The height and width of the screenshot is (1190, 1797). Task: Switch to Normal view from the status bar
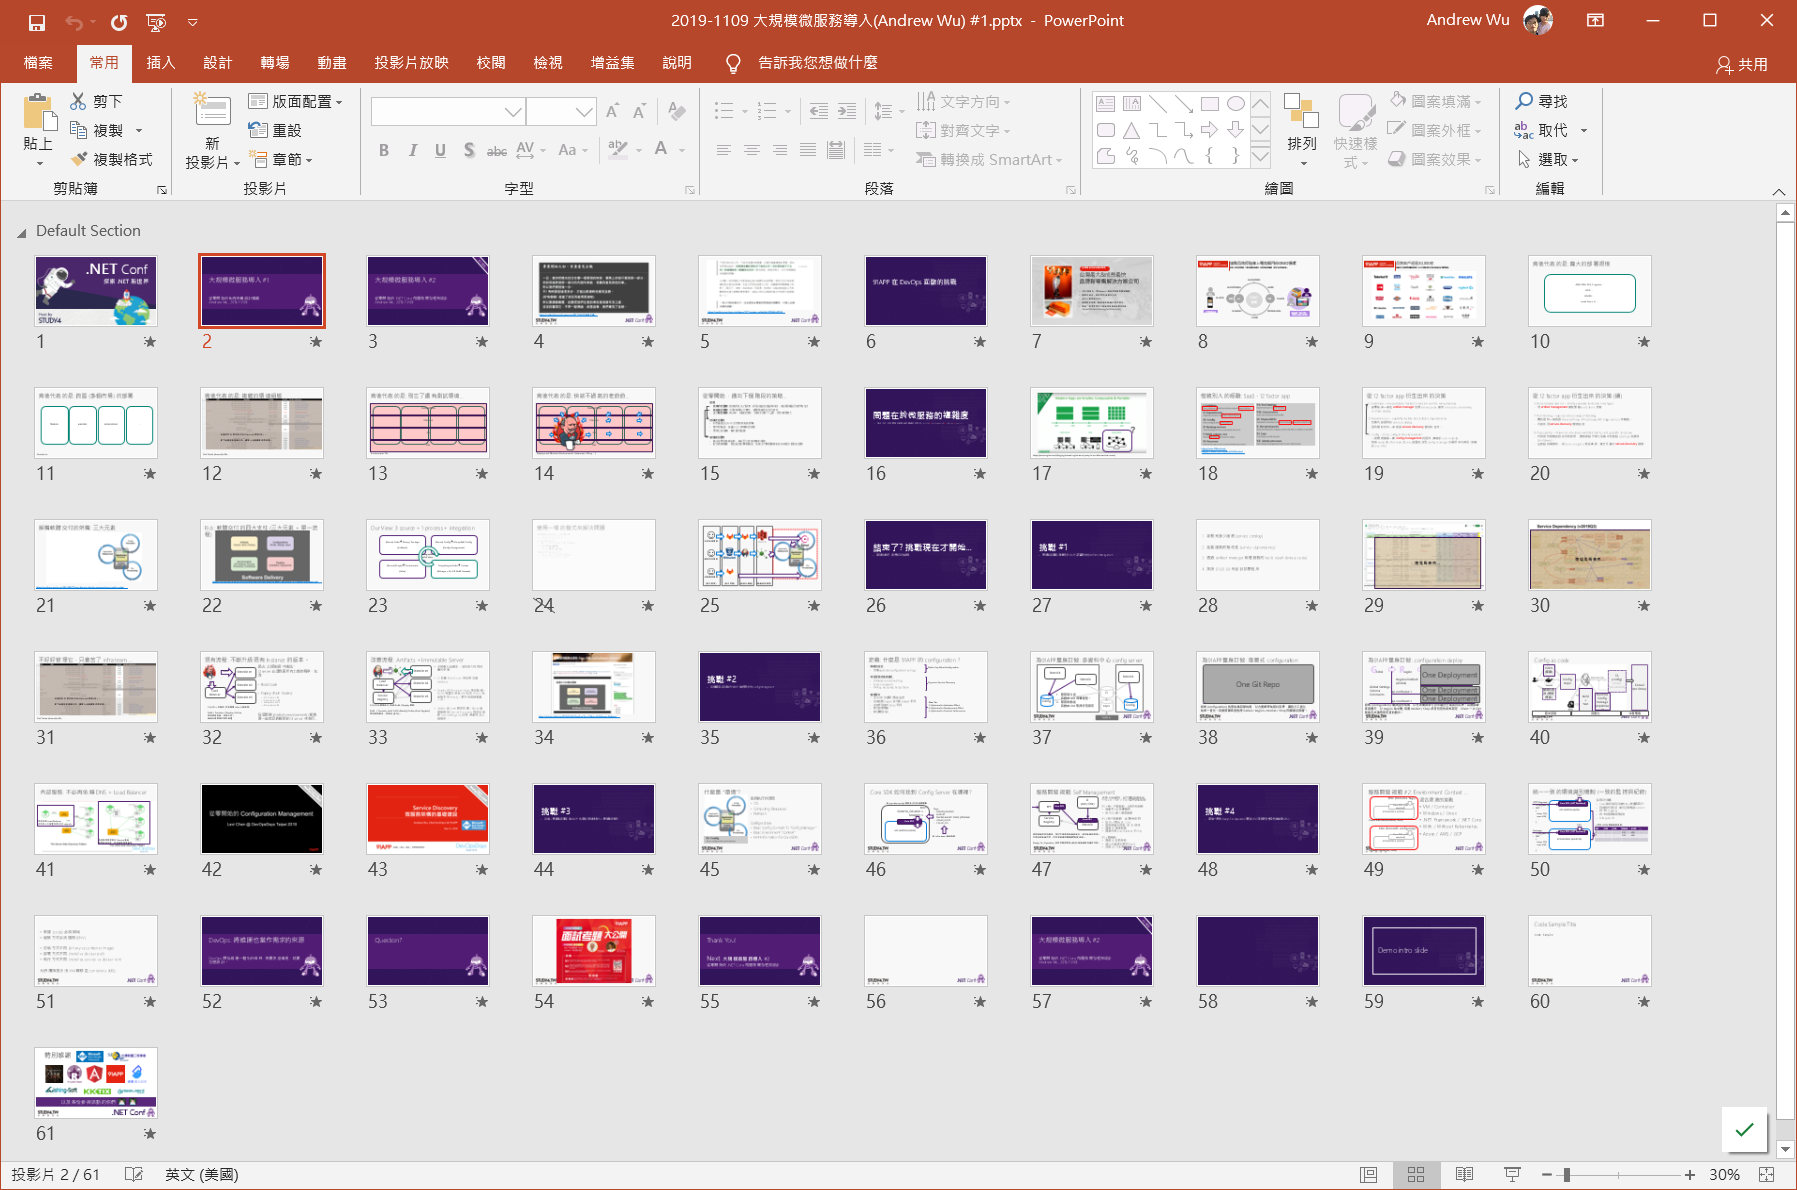pos(1368,1174)
